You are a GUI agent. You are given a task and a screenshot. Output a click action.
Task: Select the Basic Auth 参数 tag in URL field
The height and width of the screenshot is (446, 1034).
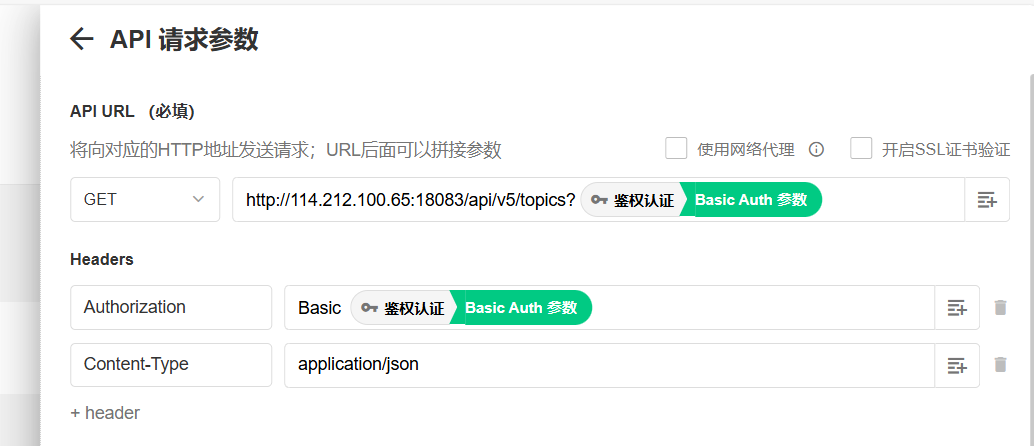(x=752, y=200)
